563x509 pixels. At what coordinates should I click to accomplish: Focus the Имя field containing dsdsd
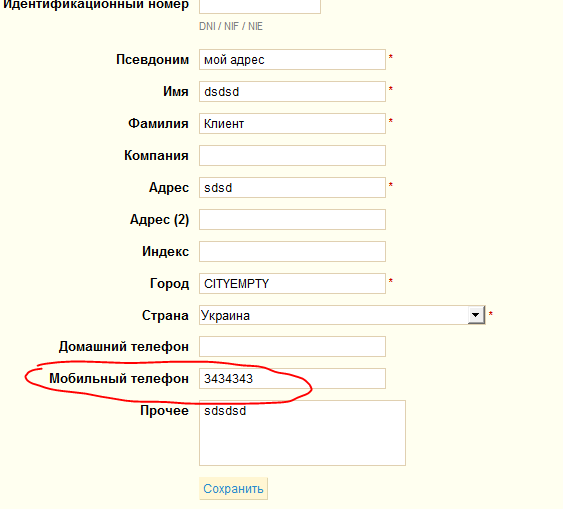pos(292,92)
